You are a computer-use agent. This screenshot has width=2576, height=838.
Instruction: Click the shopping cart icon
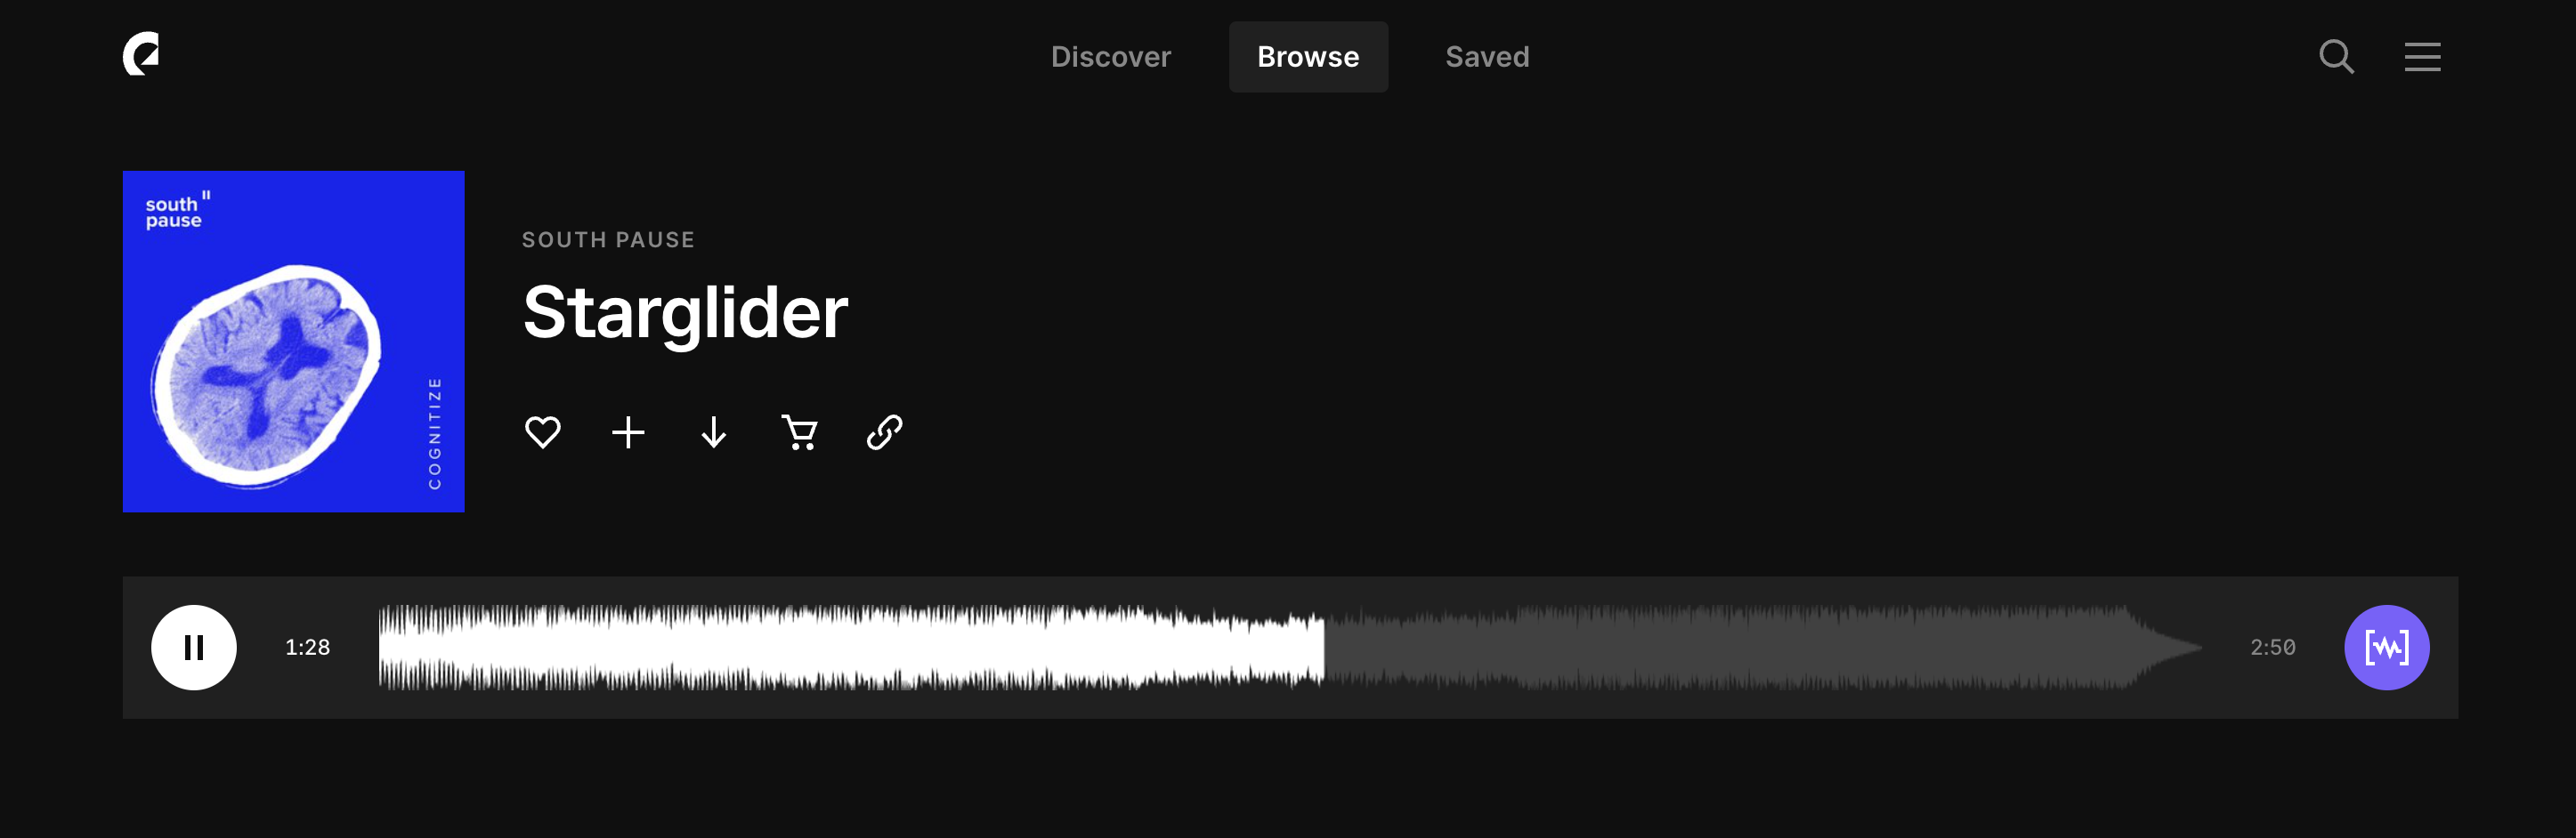click(x=799, y=432)
